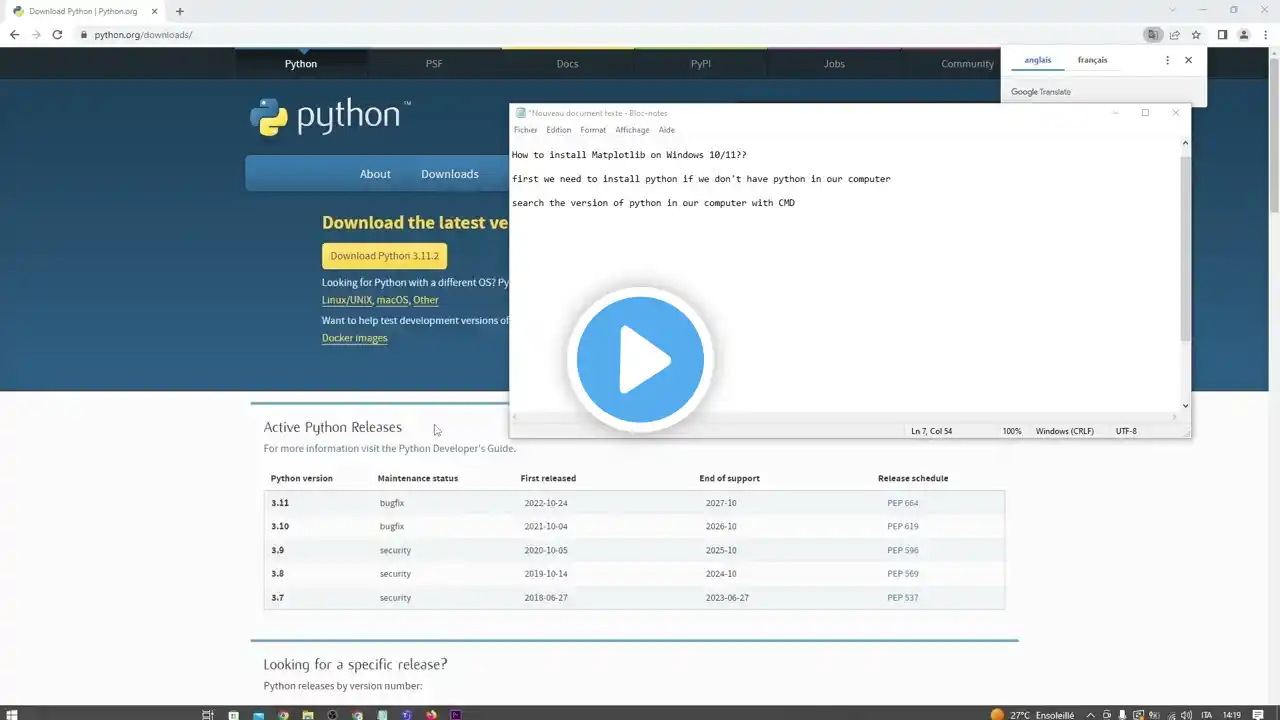Follow the Other OS download link

pyautogui.click(x=426, y=300)
